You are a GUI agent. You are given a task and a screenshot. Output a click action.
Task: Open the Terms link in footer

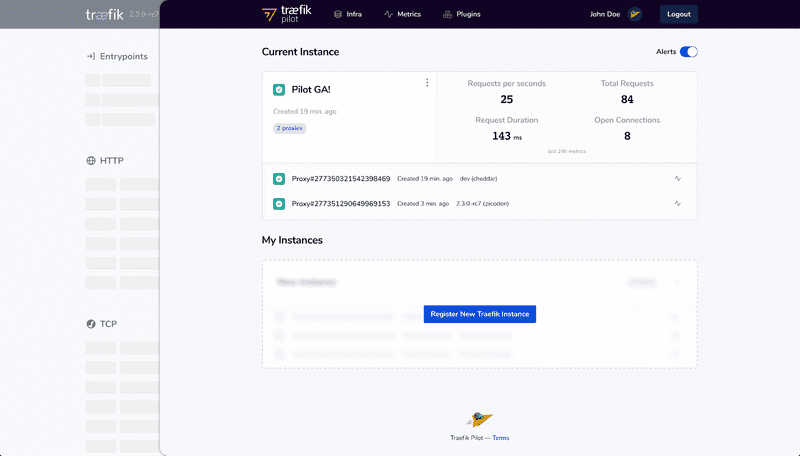[x=501, y=438]
